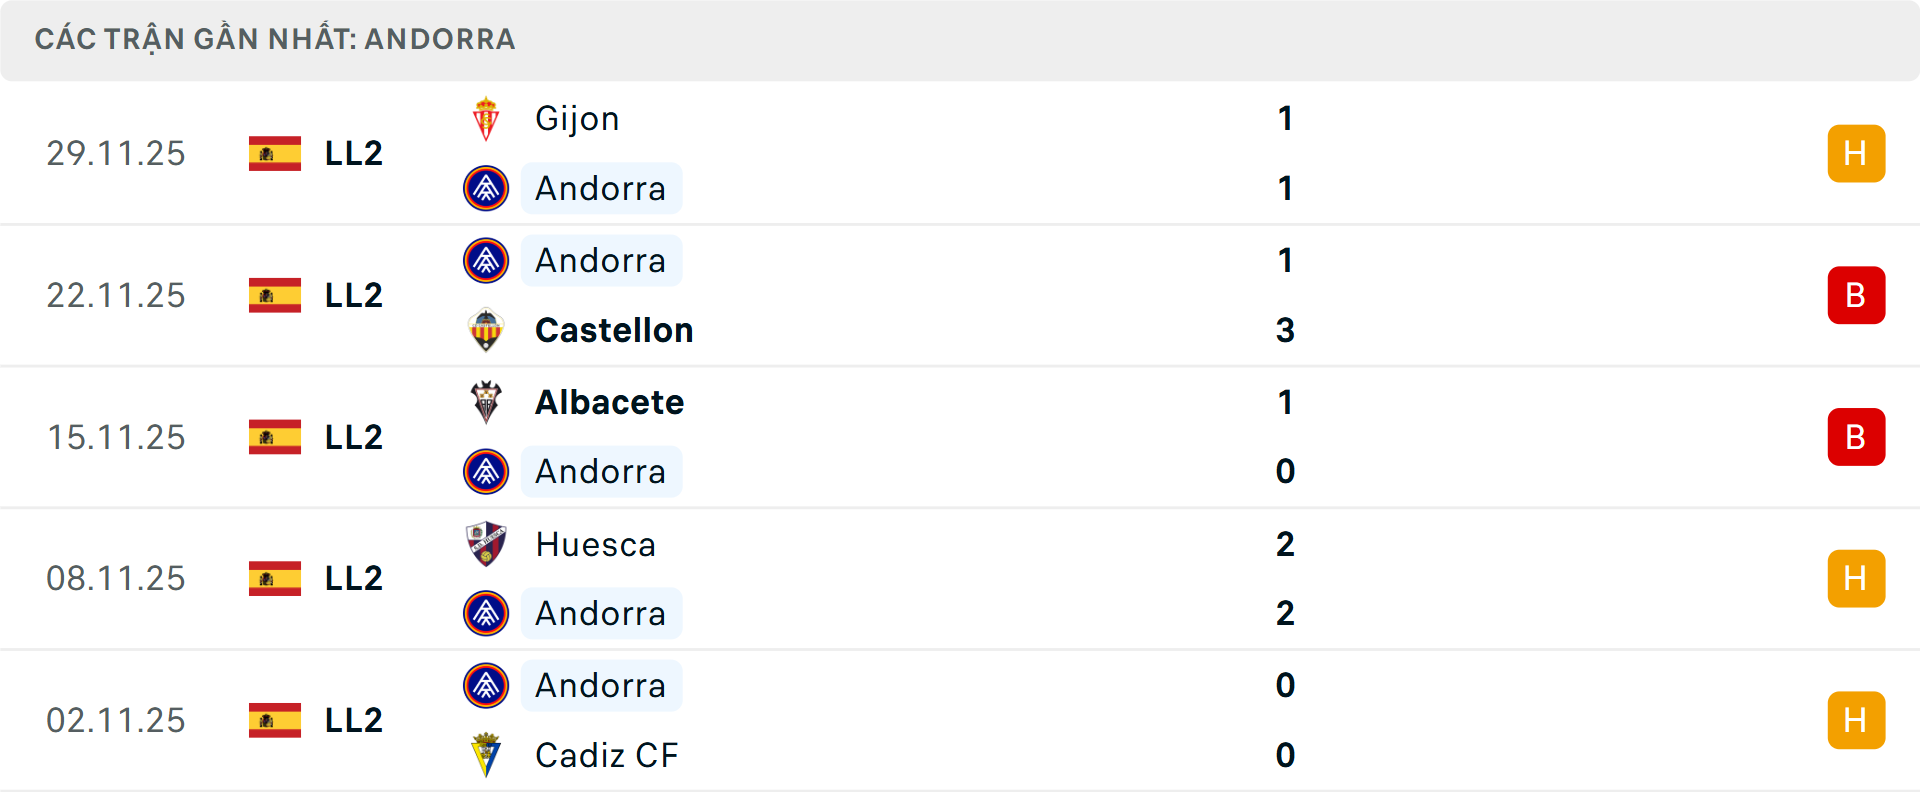Click the Albacete club crest icon
Viewport: 1920px width, 792px height.
[486, 402]
